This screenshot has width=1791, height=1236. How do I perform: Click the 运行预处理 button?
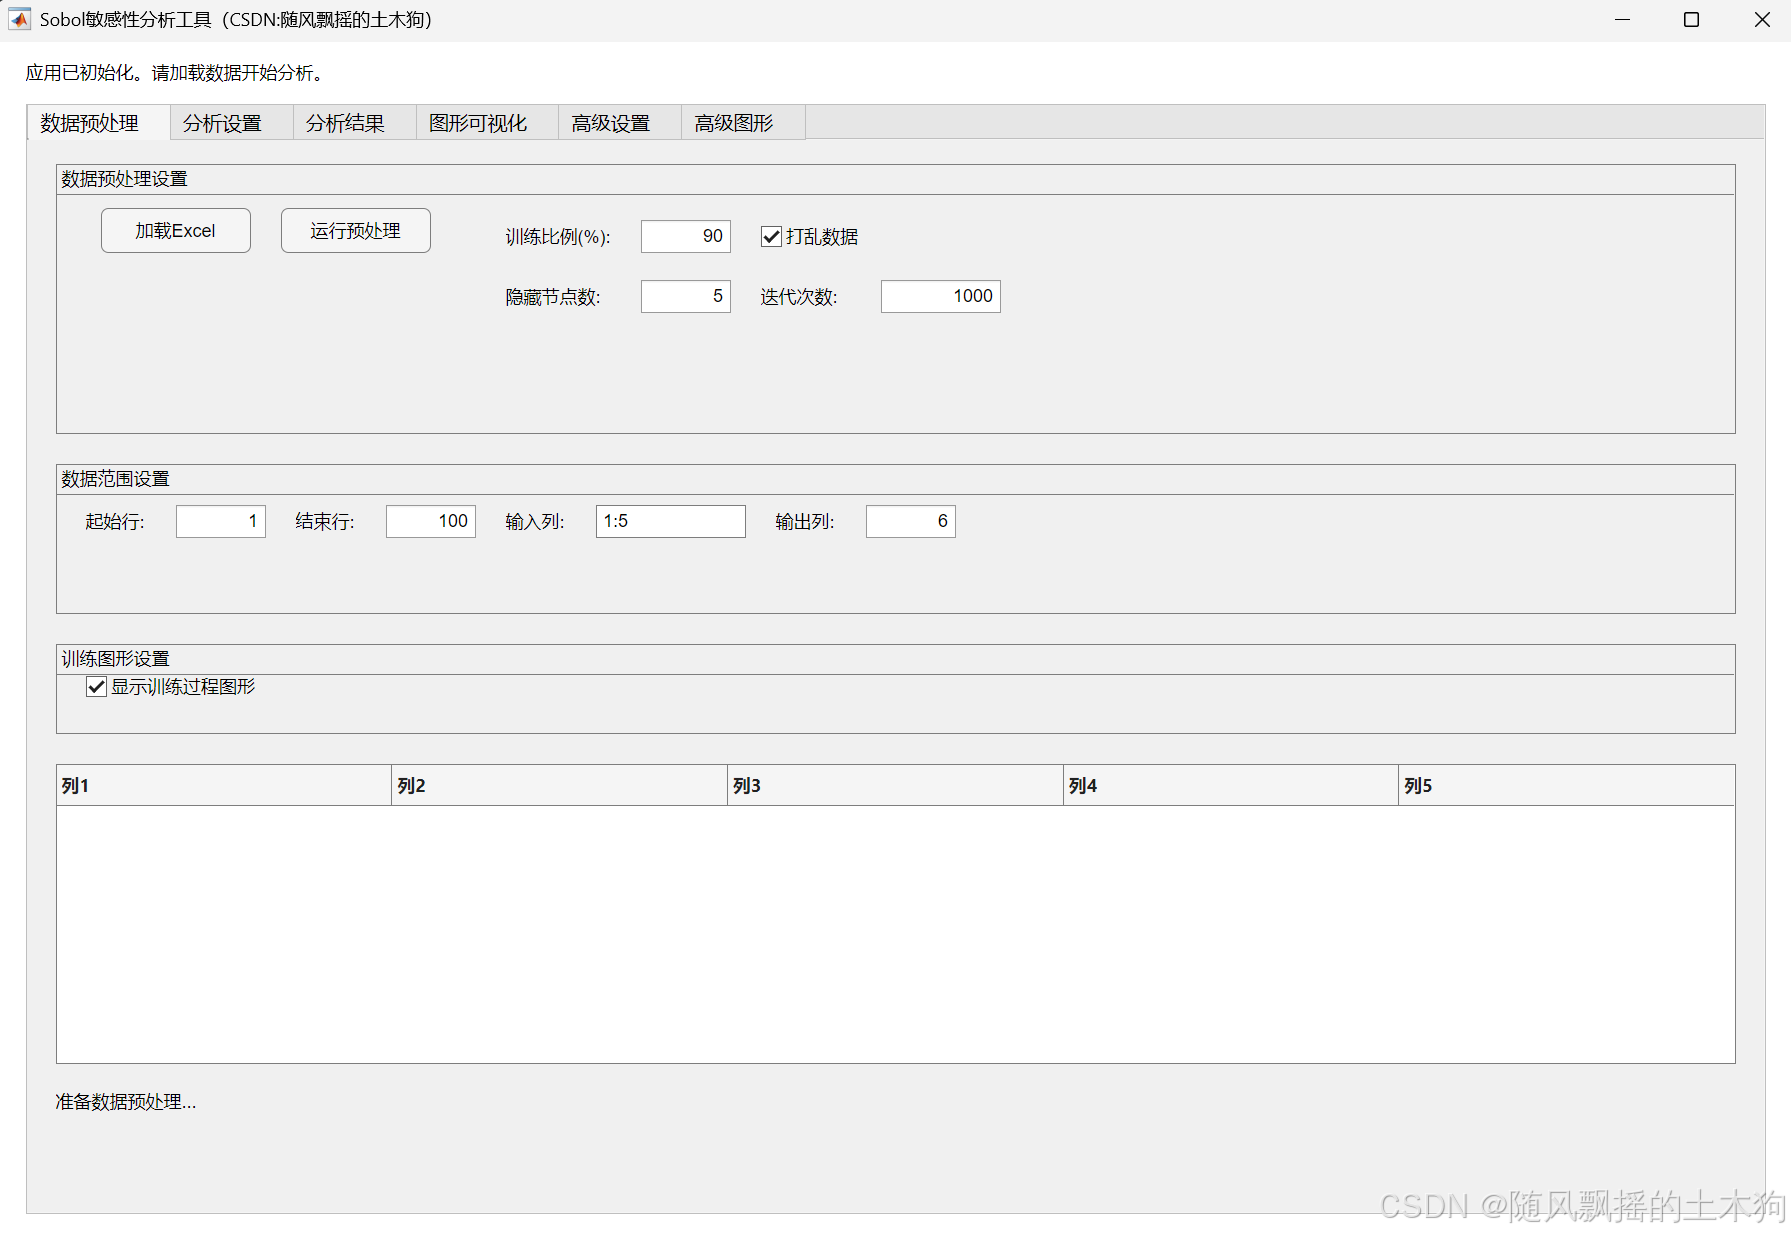[x=356, y=231]
